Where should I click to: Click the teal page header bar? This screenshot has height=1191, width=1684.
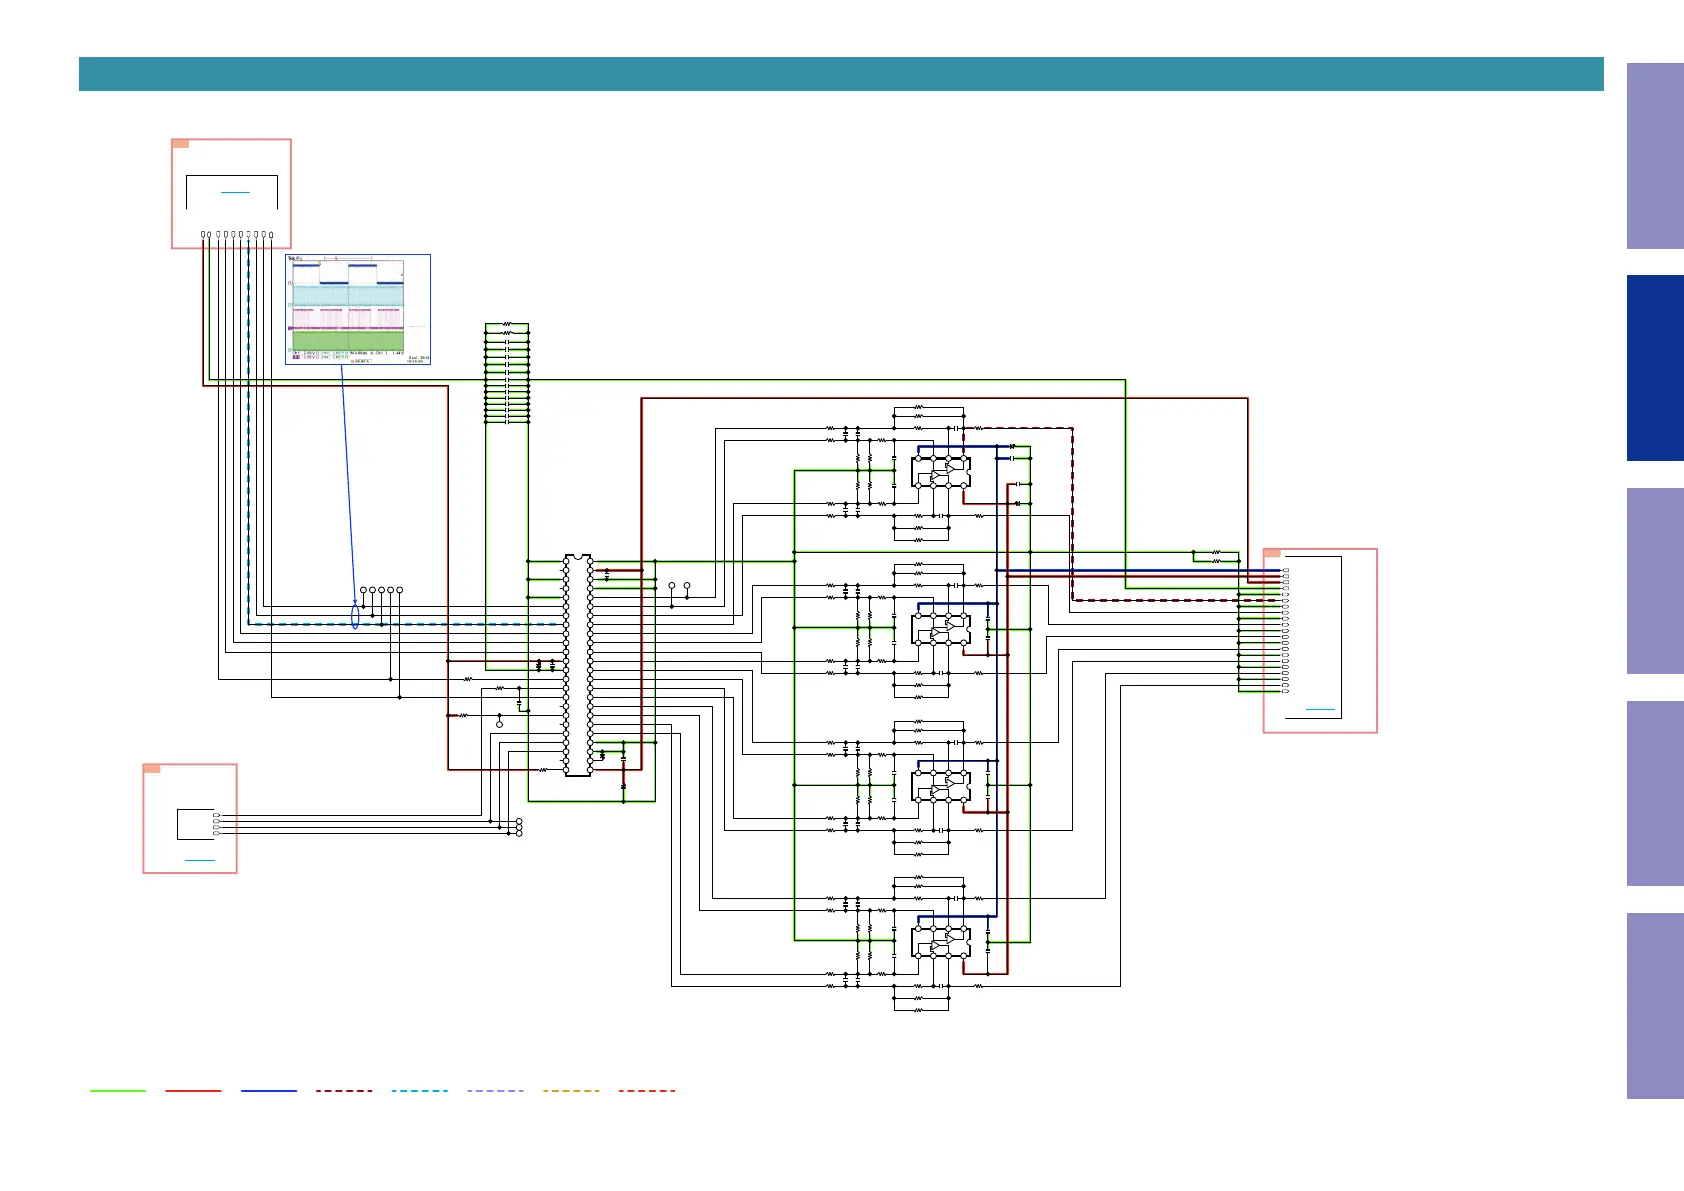pos(841,74)
